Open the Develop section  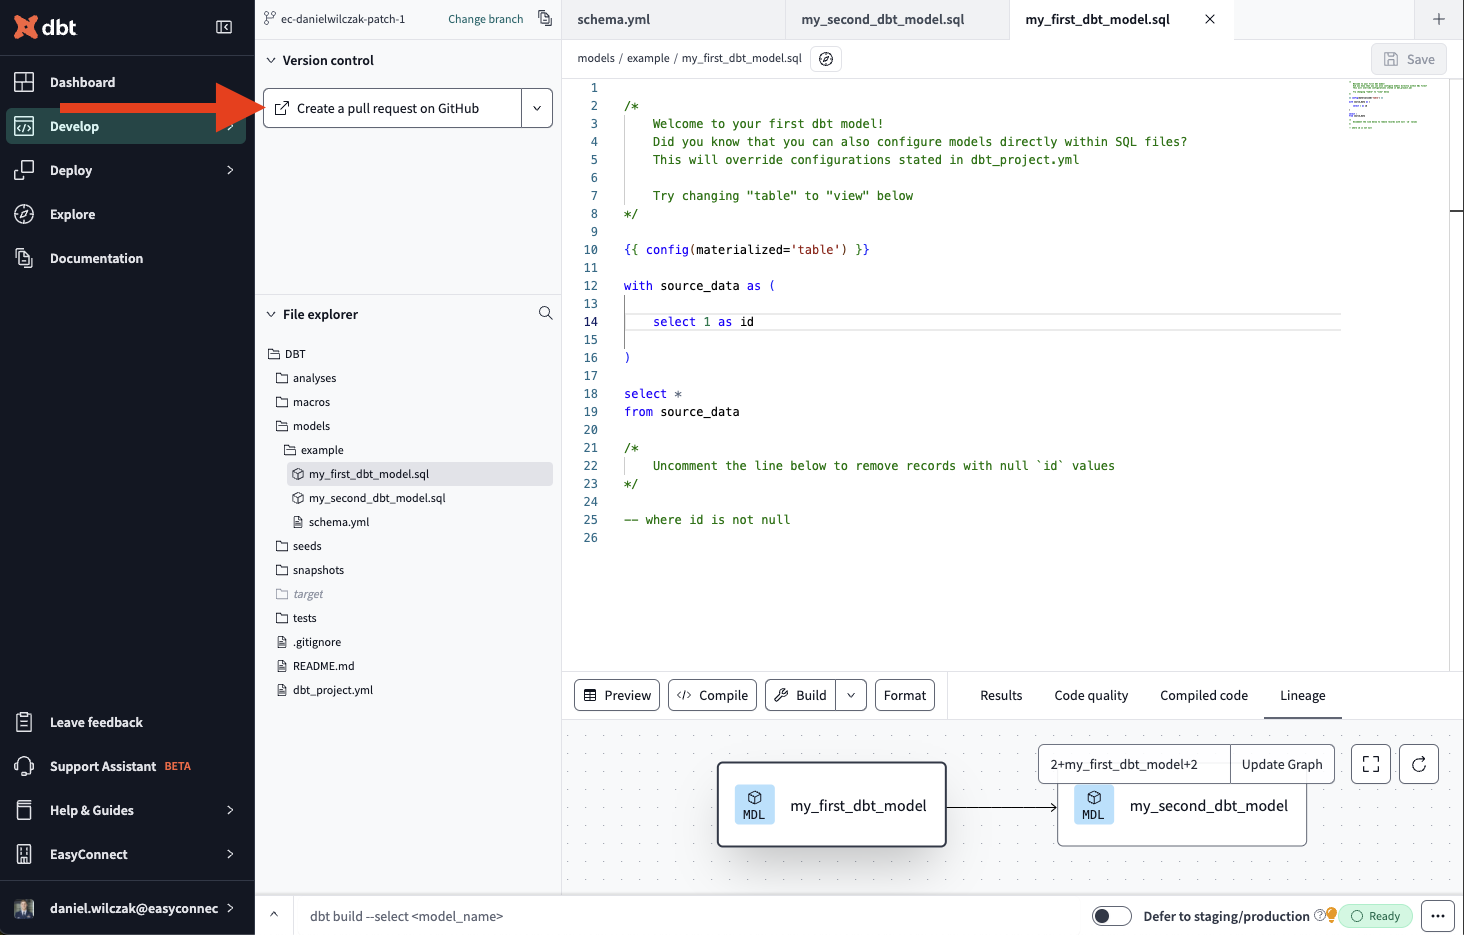coord(127,126)
